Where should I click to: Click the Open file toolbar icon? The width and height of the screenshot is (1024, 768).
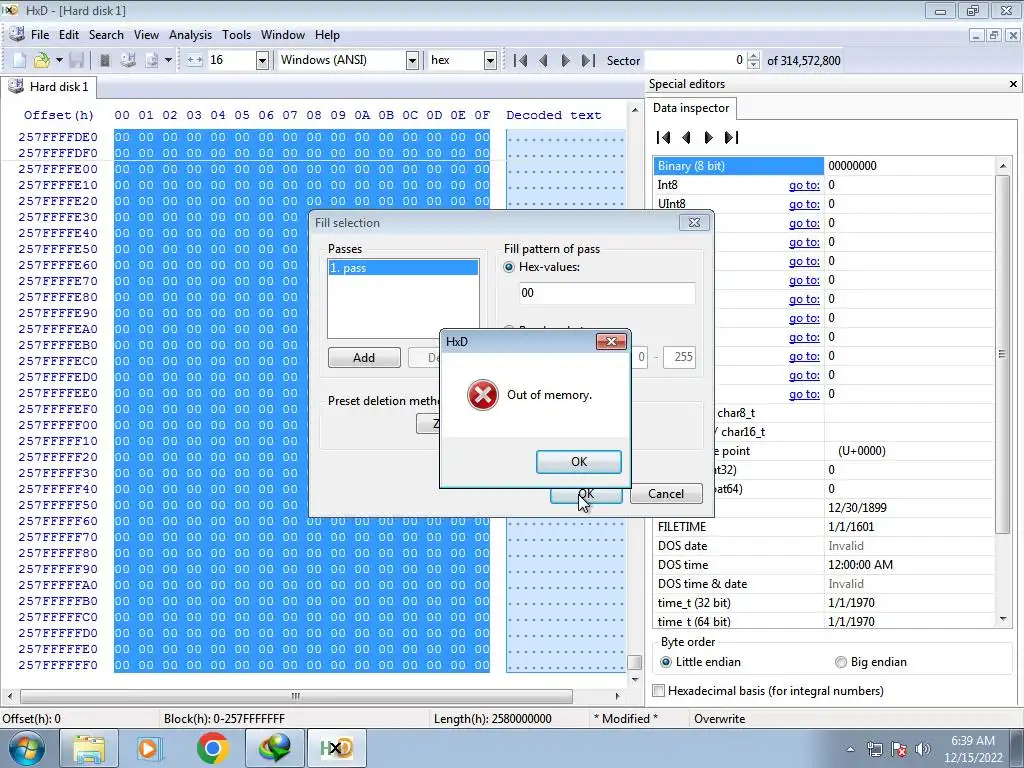42,60
